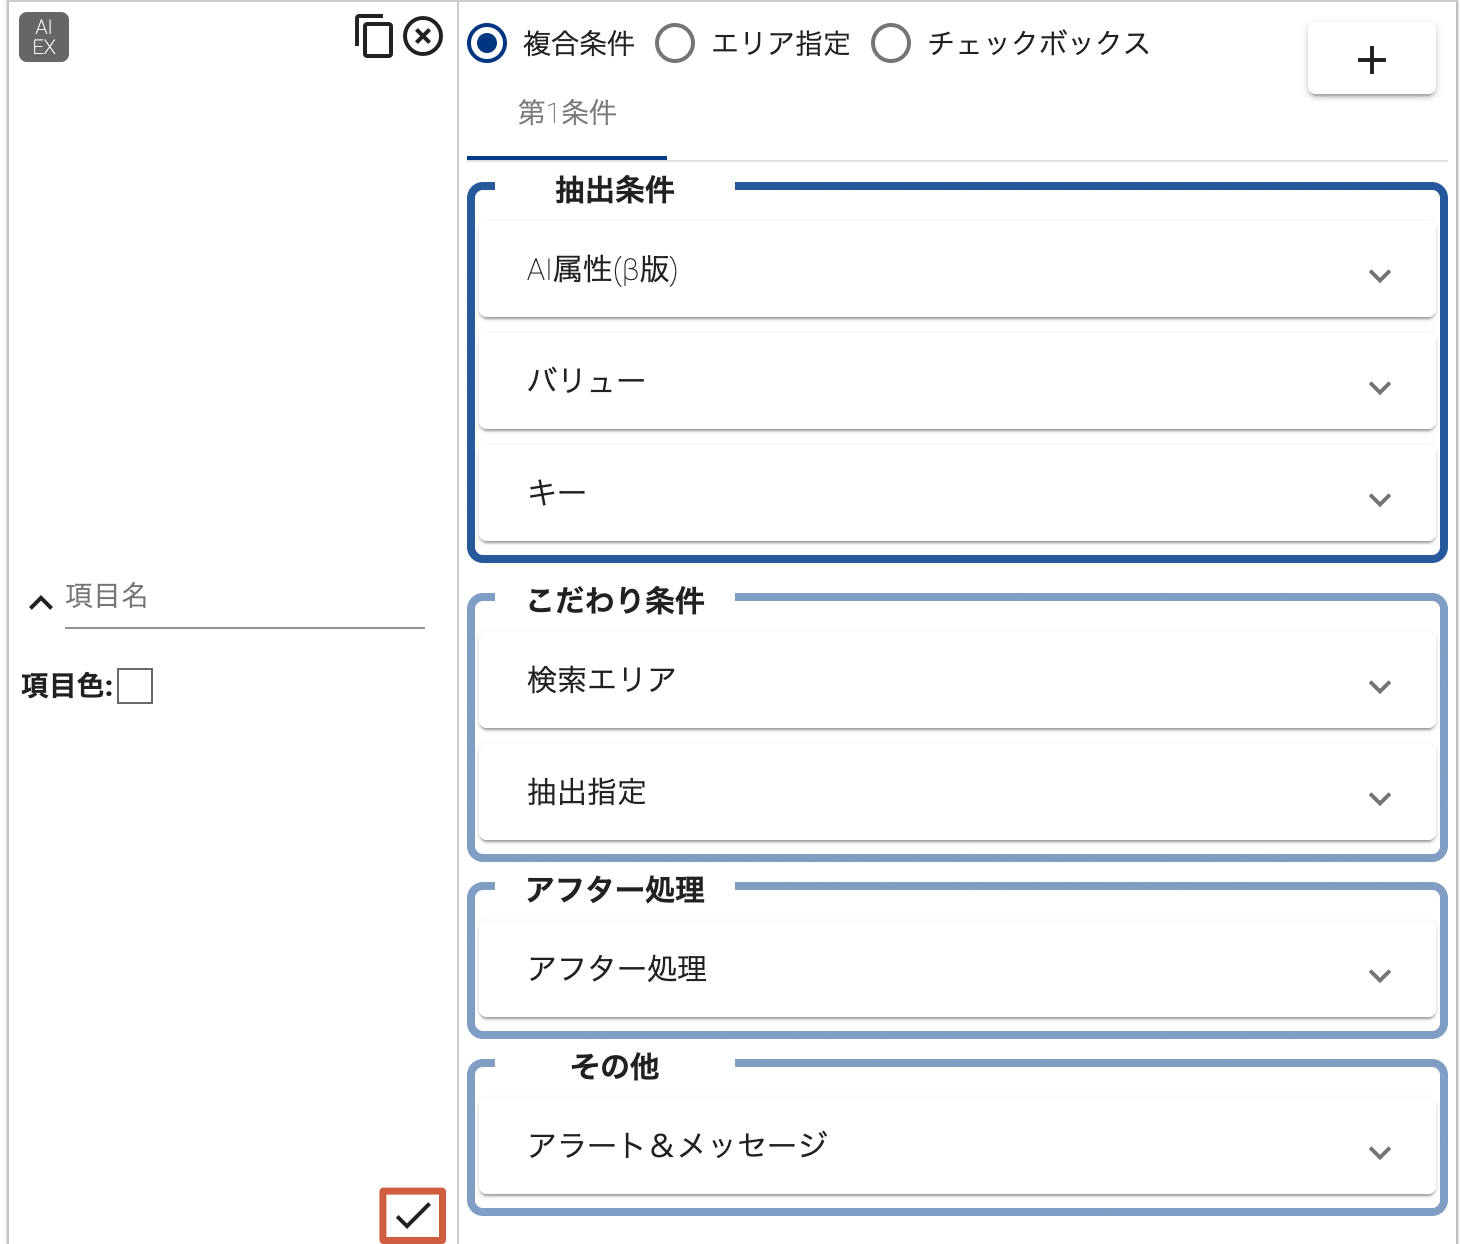Select the チェックボックス radio button
This screenshot has height=1244, width=1460.
coord(891,43)
